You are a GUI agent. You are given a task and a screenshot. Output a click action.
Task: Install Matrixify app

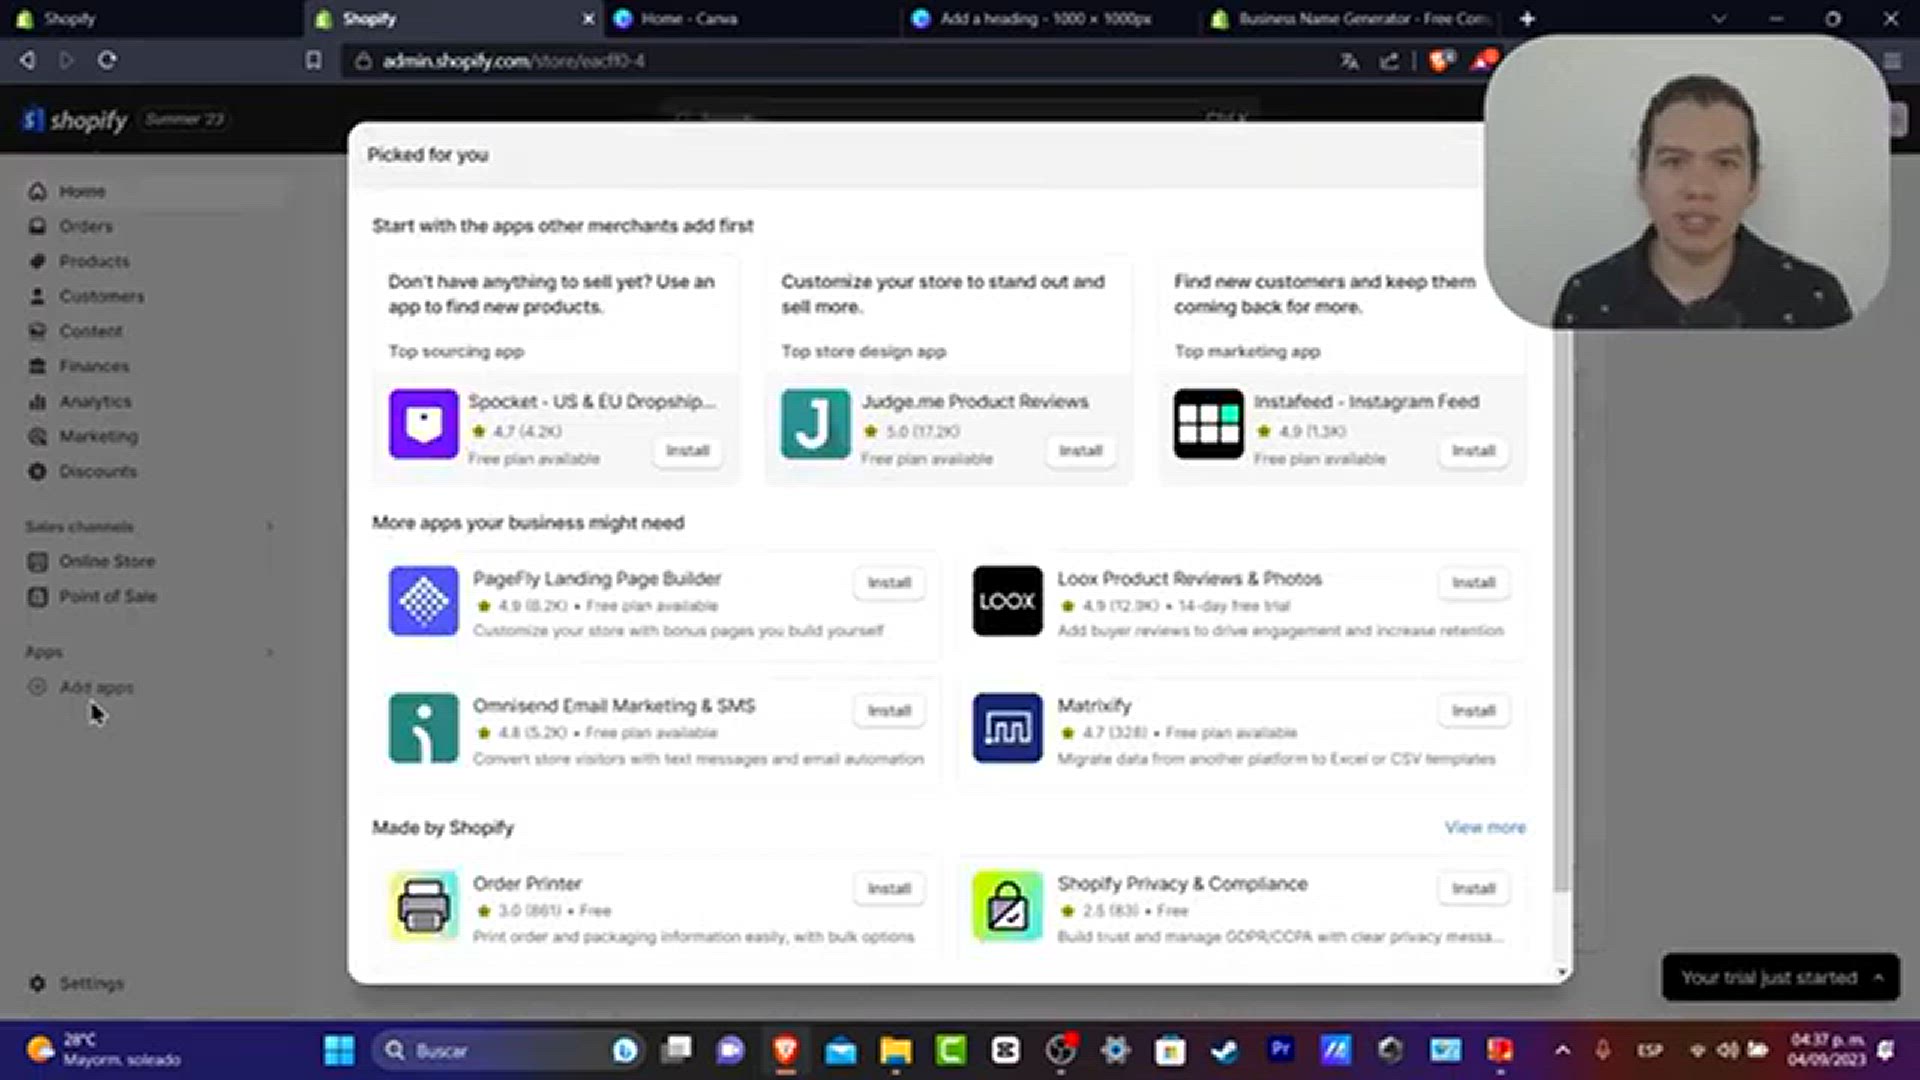pos(1473,711)
